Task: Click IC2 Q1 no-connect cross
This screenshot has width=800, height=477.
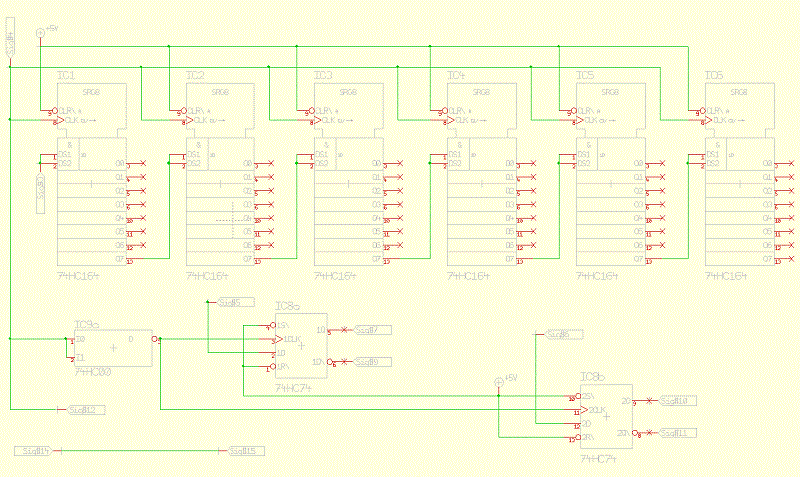Action: click(271, 177)
